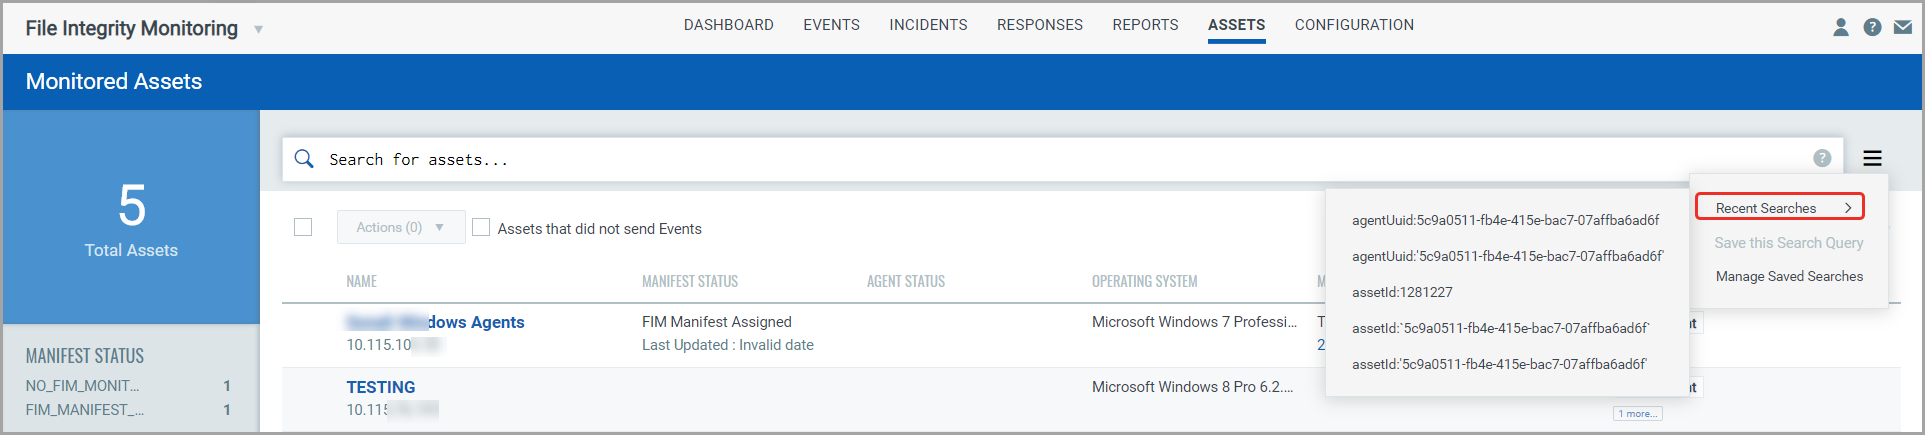The width and height of the screenshot is (1925, 435).
Task: Click the search magnifier icon
Action: click(x=304, y=158)
